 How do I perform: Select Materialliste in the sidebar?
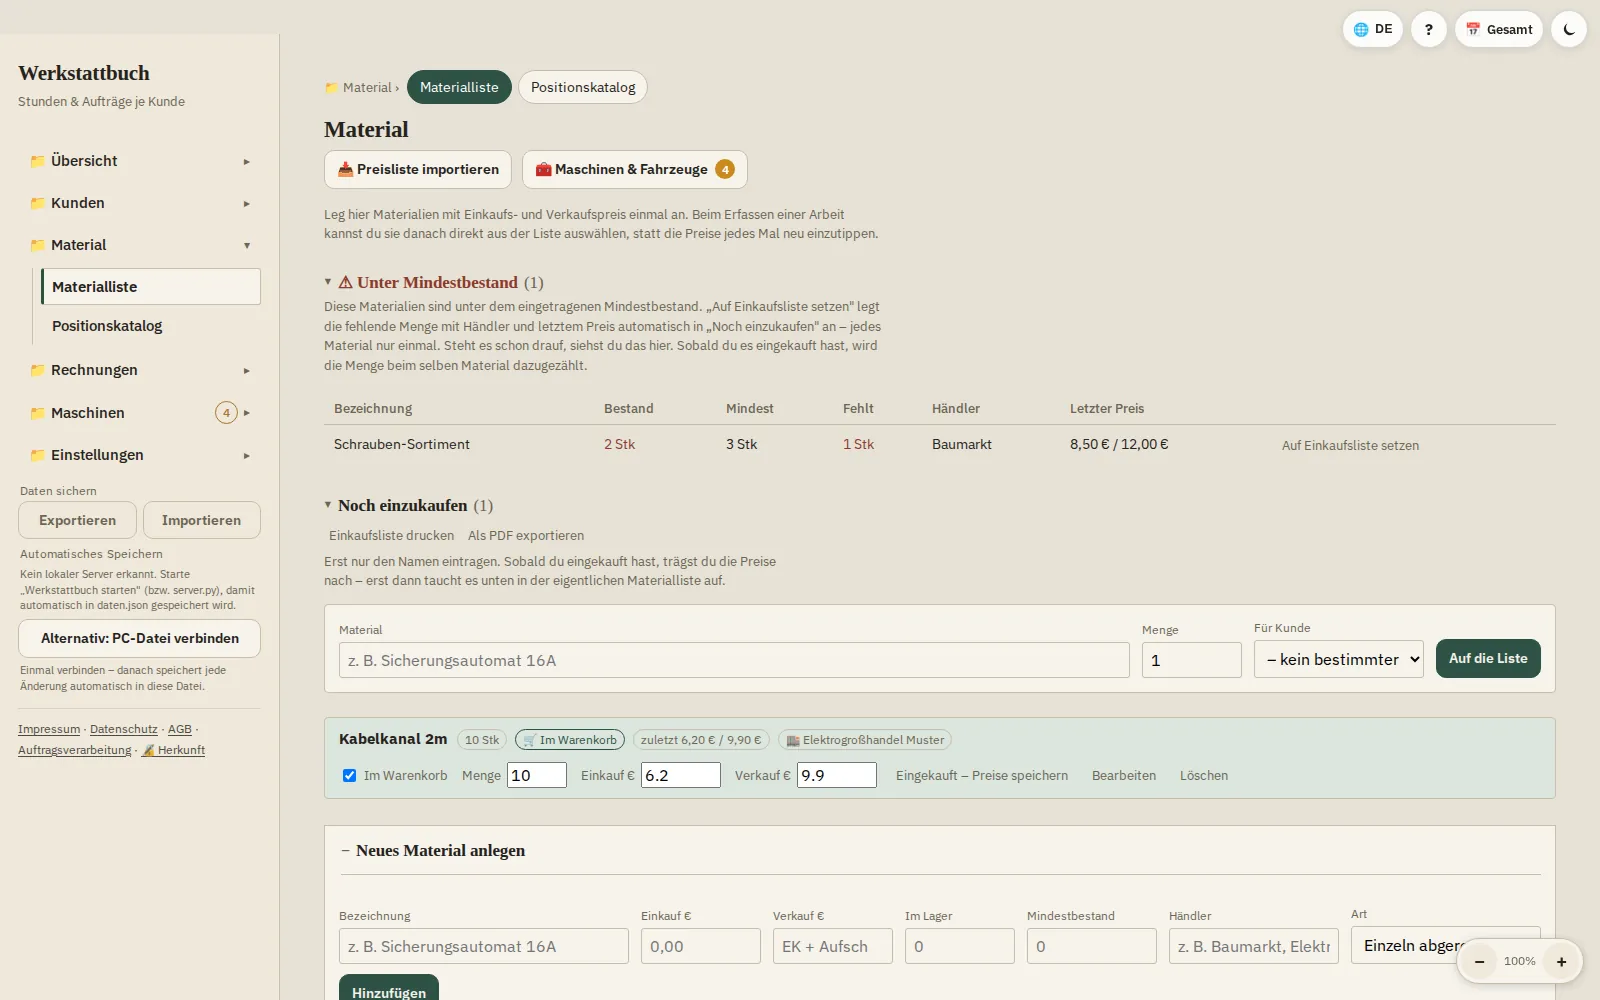150,286
